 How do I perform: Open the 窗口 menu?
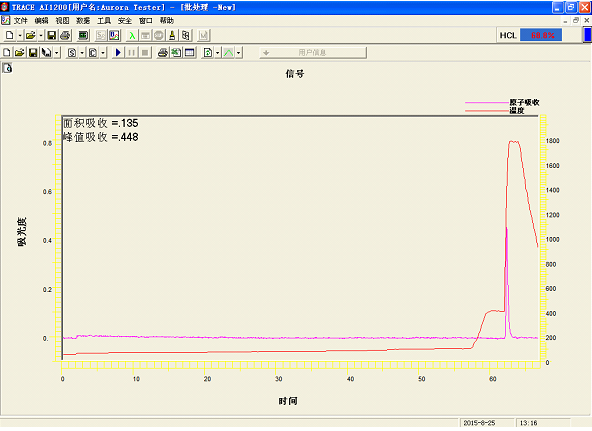click(x=146, y=20)
